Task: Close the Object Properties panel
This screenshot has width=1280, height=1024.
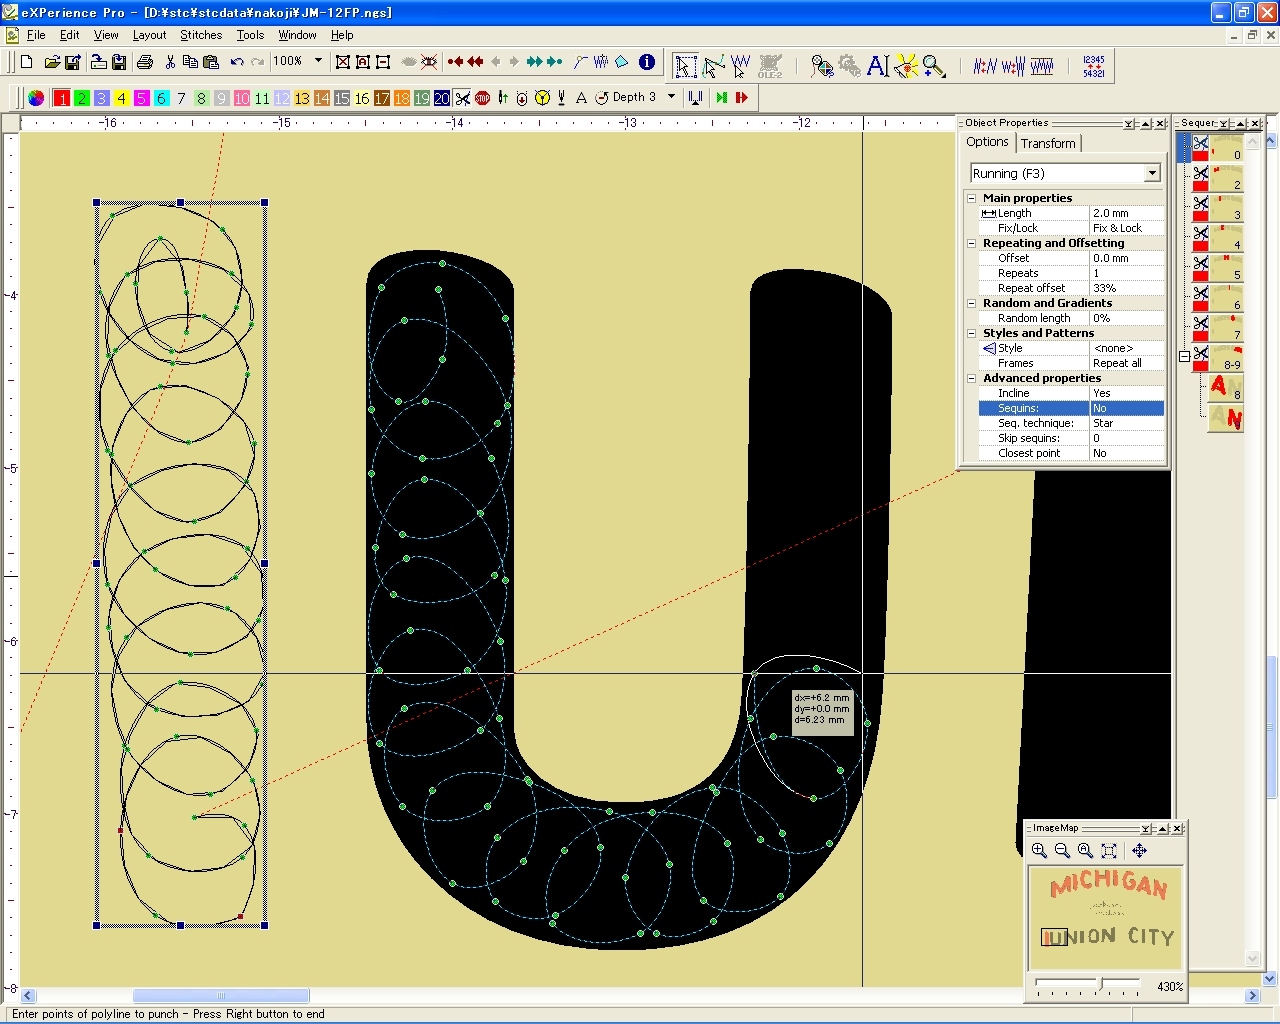Action: point(1161,124)
